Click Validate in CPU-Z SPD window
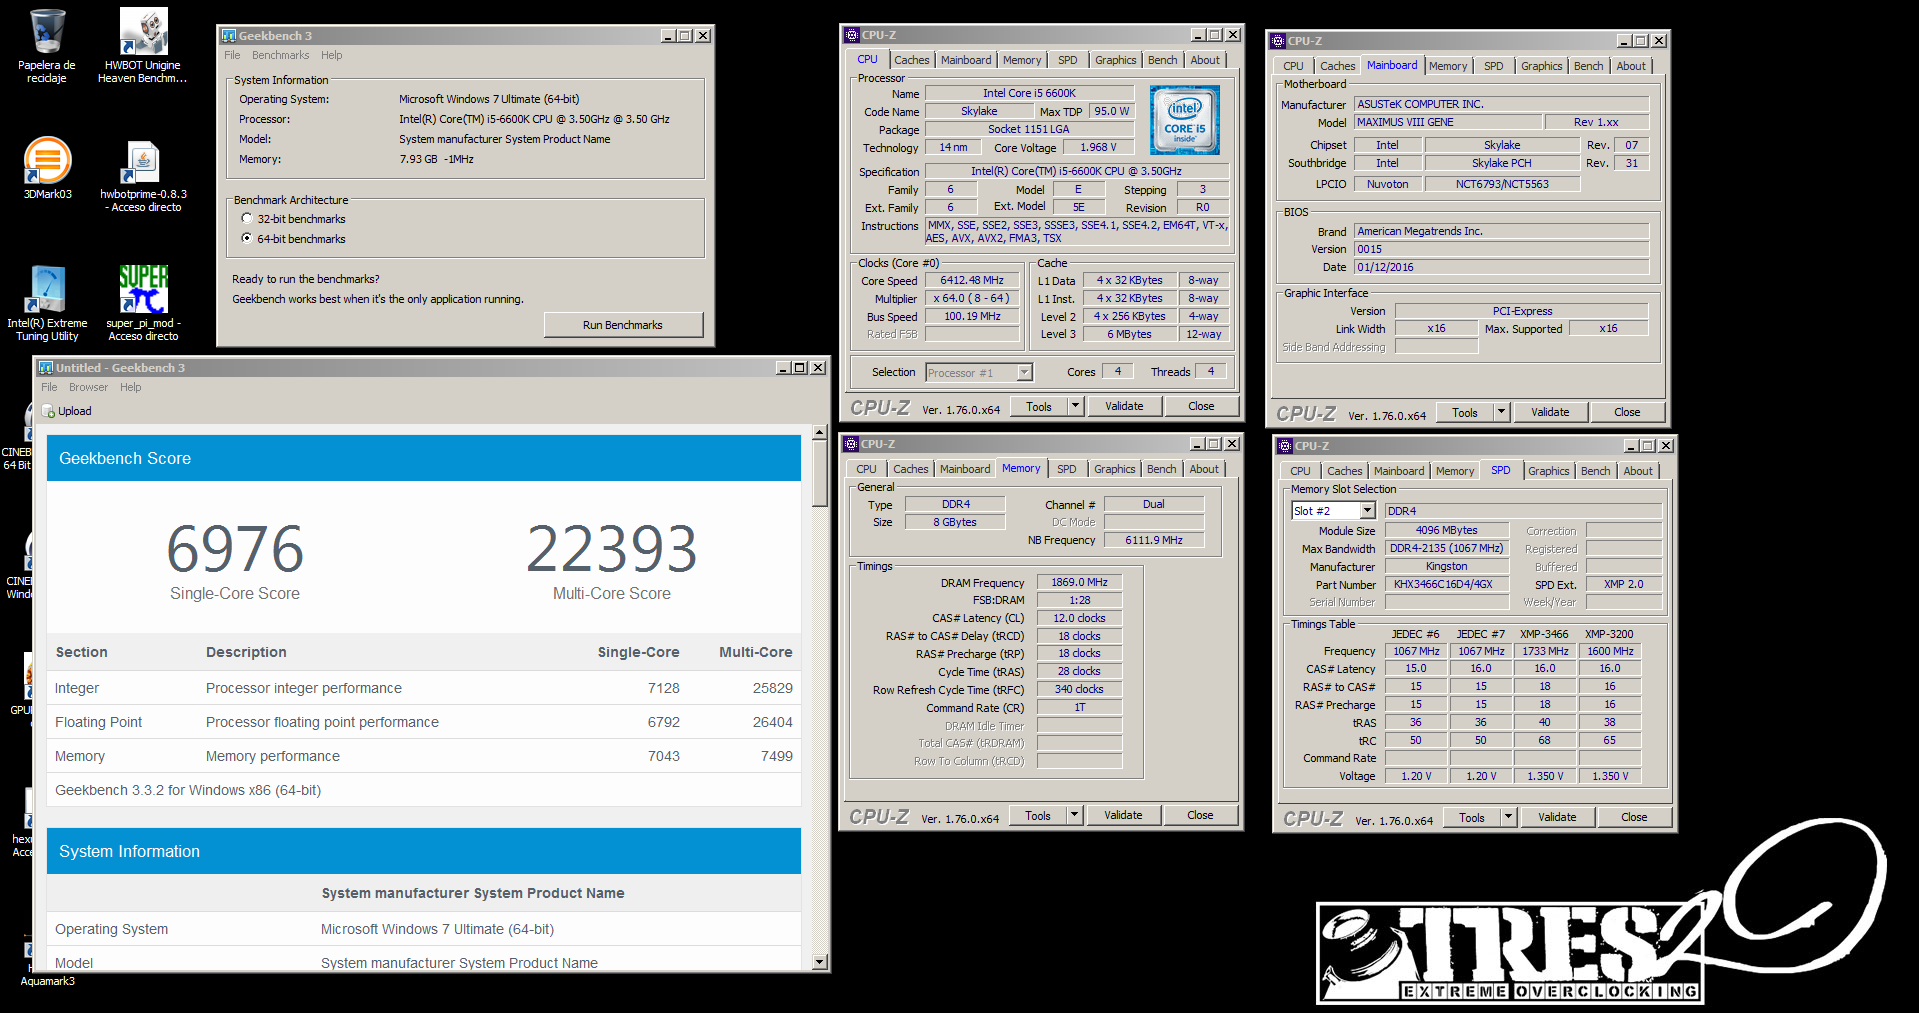 coord(1557,817)
